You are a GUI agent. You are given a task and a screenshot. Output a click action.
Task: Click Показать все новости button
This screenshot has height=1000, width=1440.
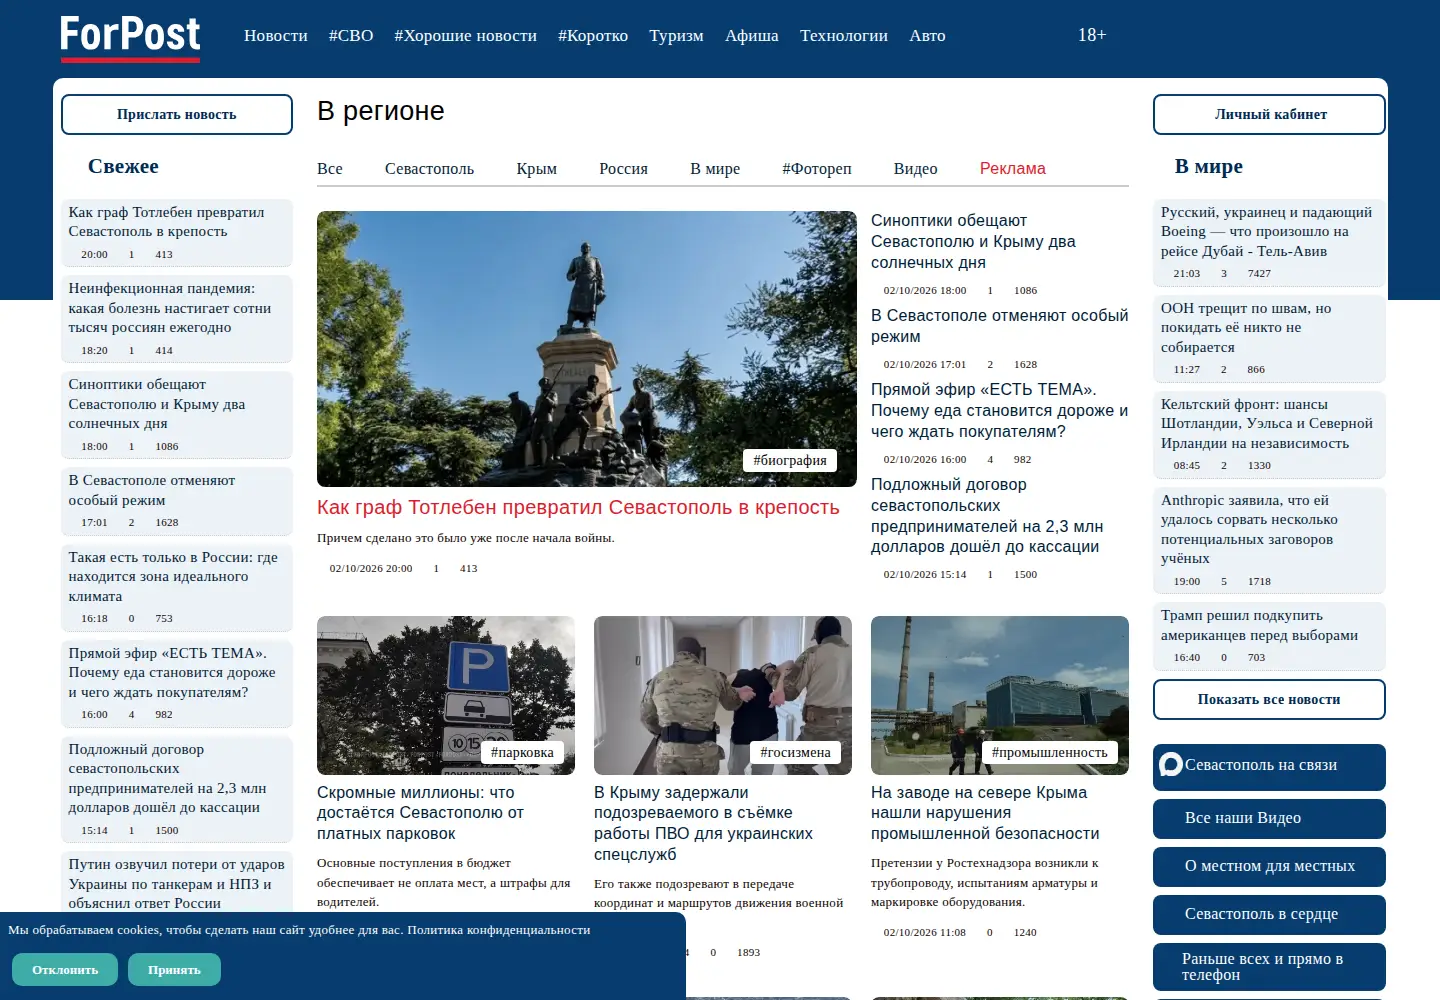coord(1269,699)
